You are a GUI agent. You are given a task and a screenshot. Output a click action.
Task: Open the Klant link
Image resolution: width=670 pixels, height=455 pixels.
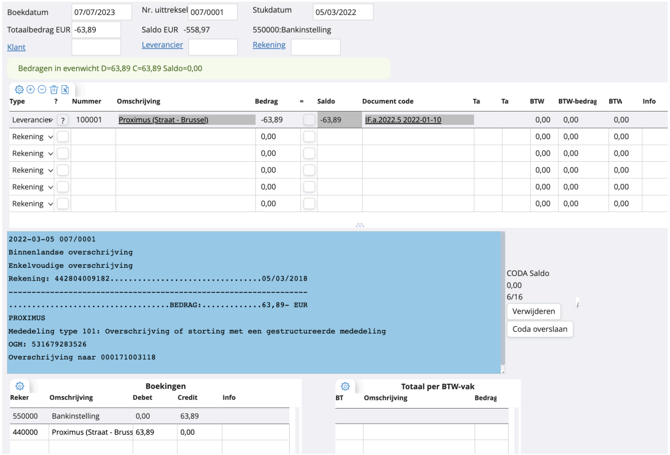tap(16, 47)
